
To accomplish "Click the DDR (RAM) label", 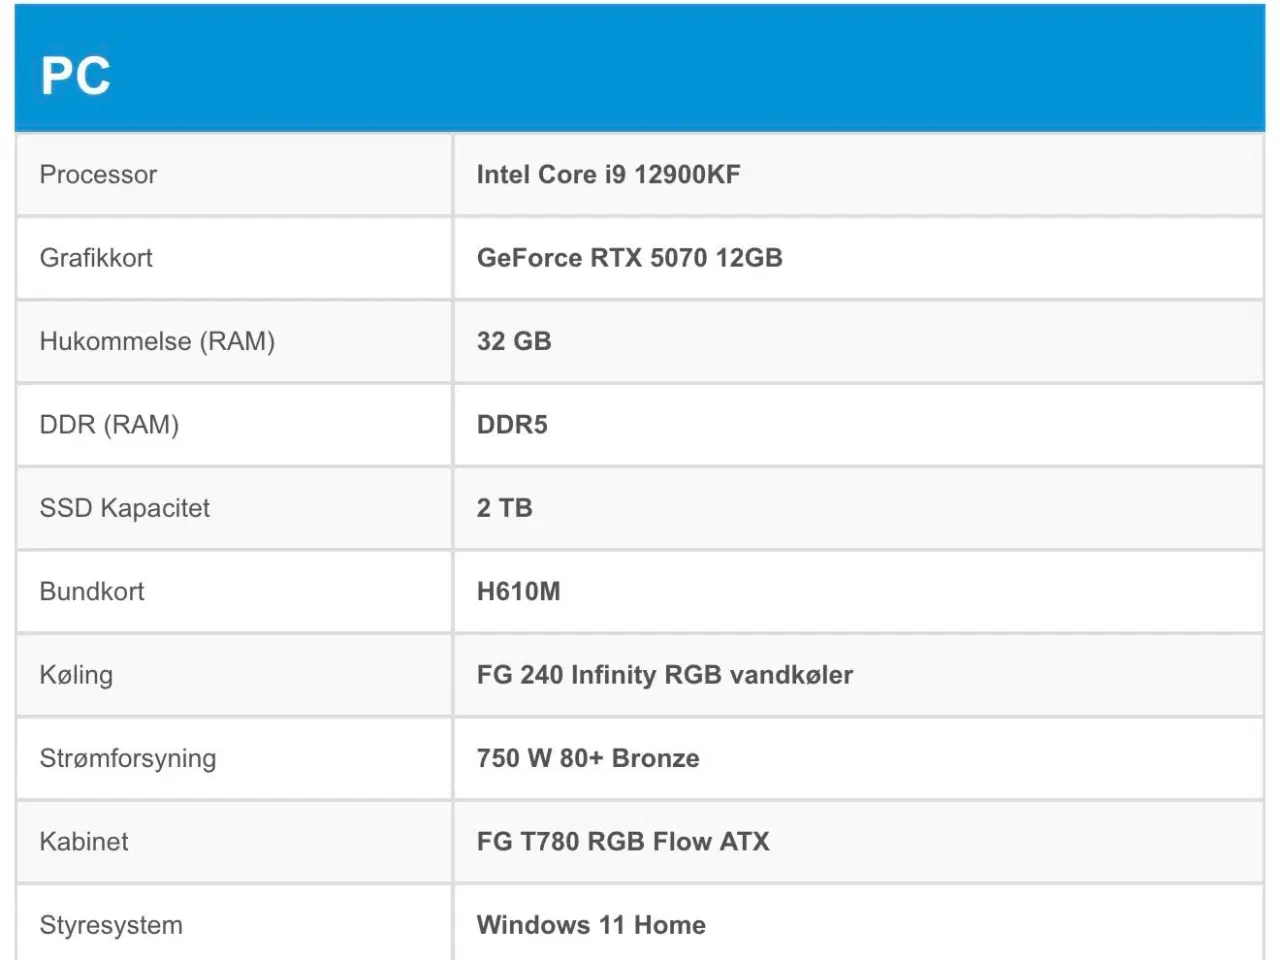I will pyautogui.click(x=109, y=425).
